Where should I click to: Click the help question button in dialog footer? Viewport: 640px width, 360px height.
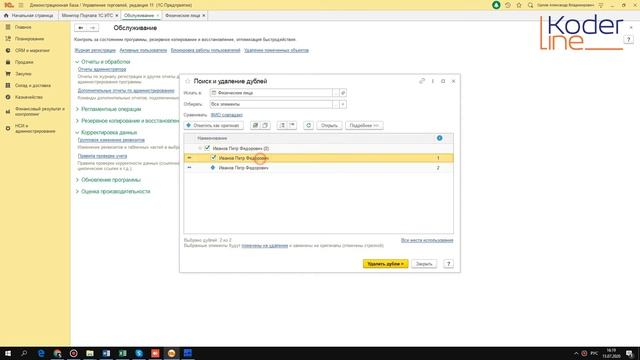[448, 264]
